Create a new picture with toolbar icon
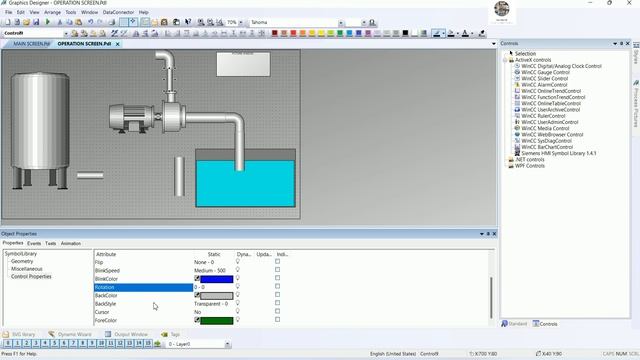Image resolution: width=640 pixels, height=360 pixels. pos(7,22)
